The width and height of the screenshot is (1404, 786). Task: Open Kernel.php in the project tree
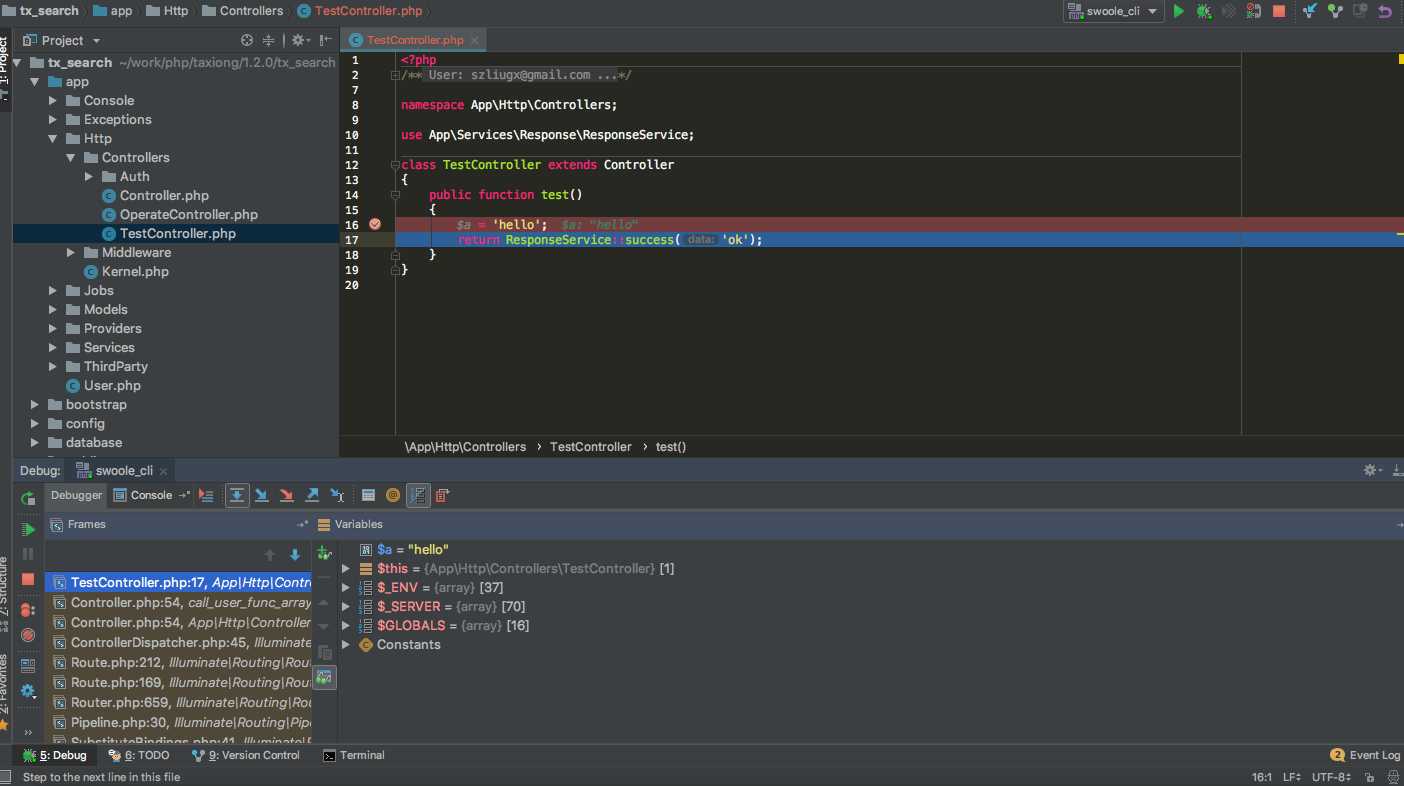(126, 272)
